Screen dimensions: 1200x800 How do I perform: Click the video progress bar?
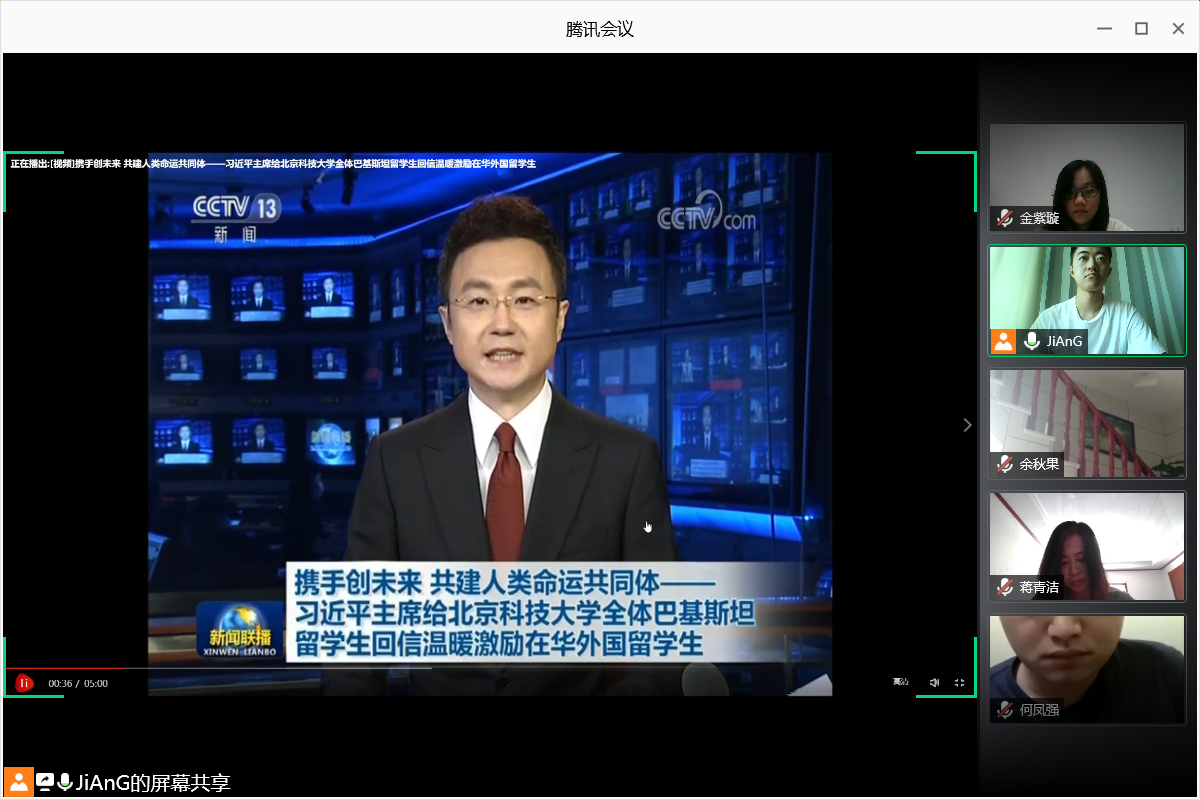490,668
